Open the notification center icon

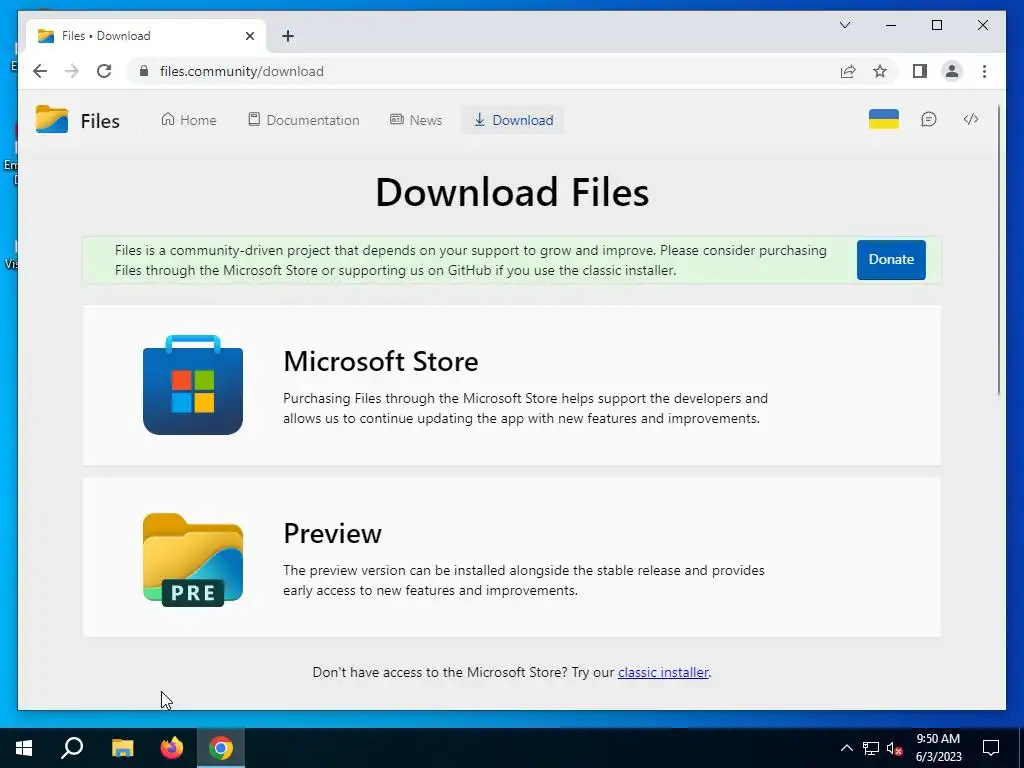(991, 748)
